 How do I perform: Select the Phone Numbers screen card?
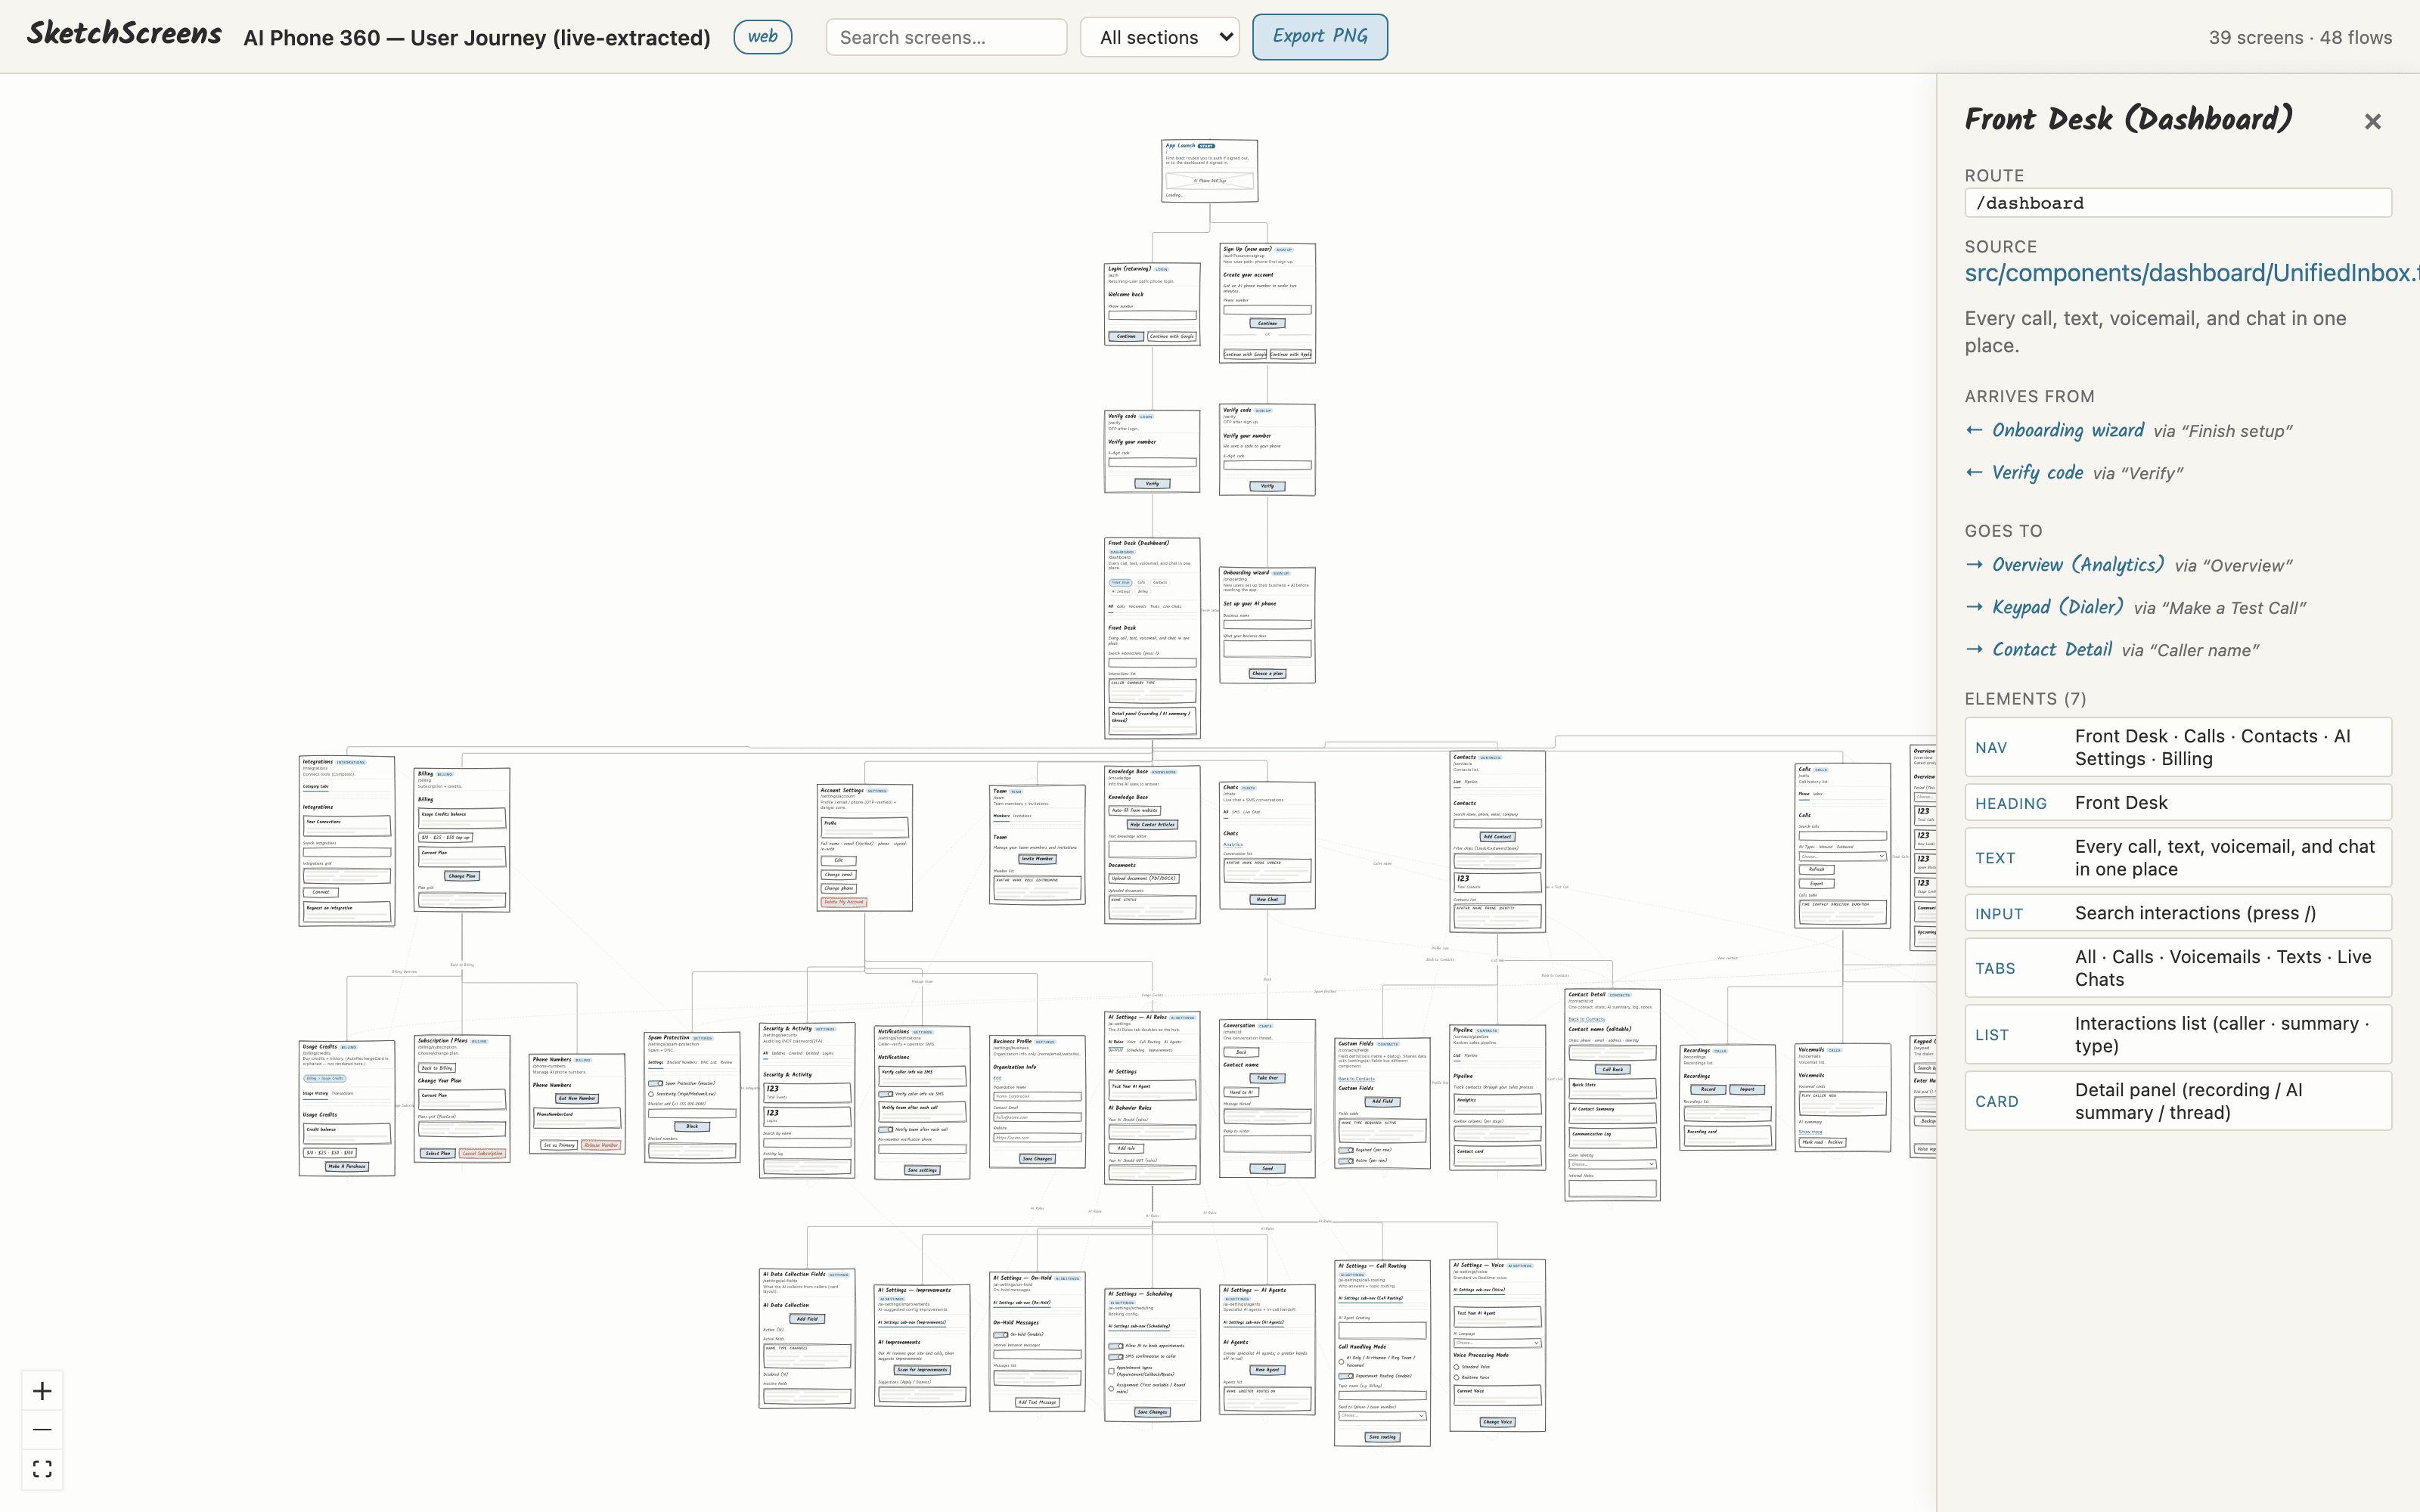(577, 1104)
